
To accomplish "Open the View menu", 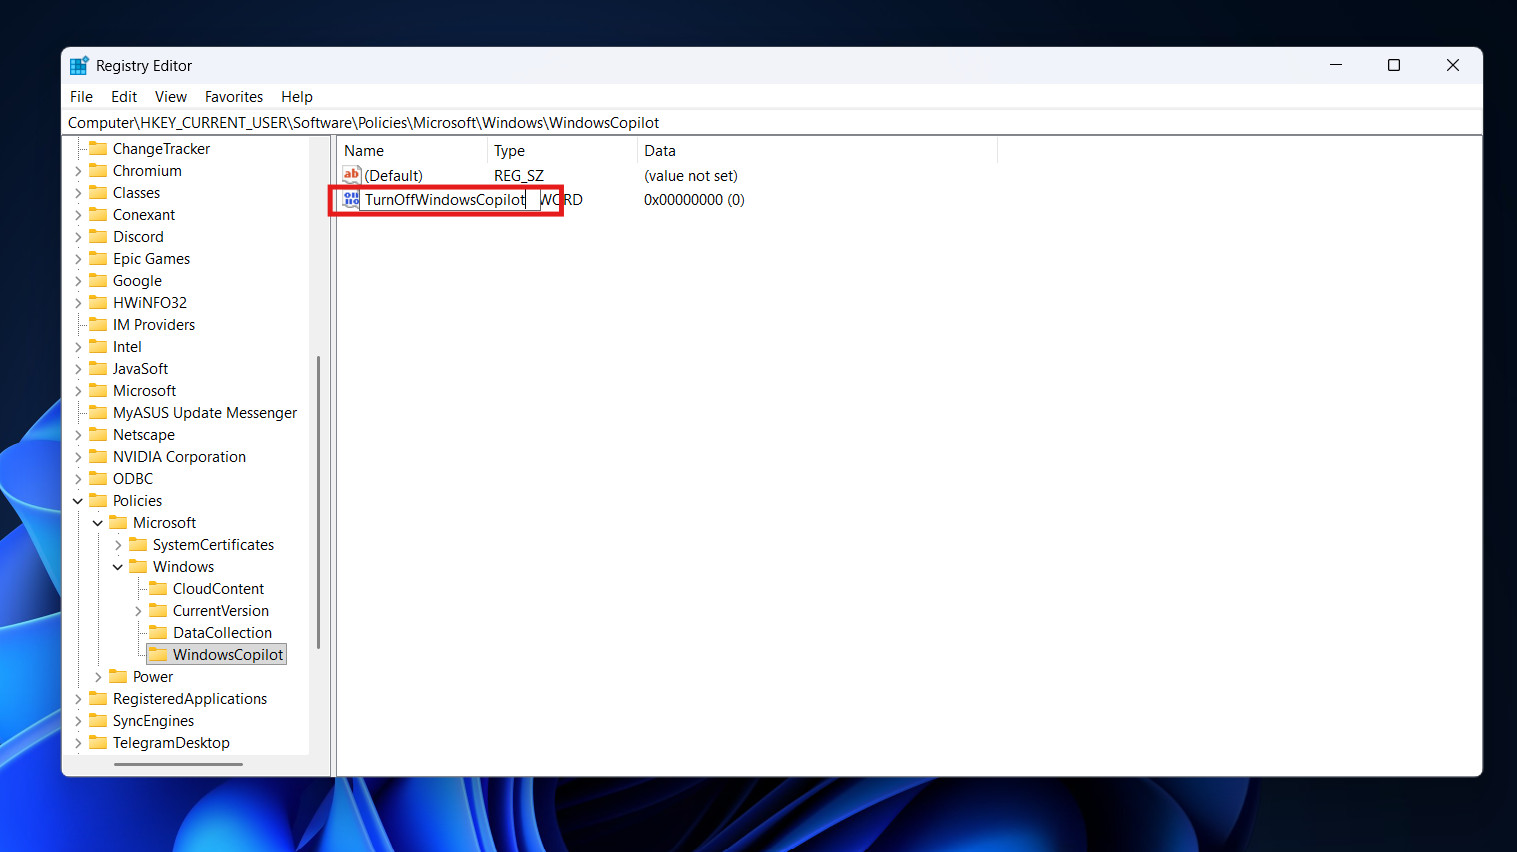I will [x=170, y=96].
